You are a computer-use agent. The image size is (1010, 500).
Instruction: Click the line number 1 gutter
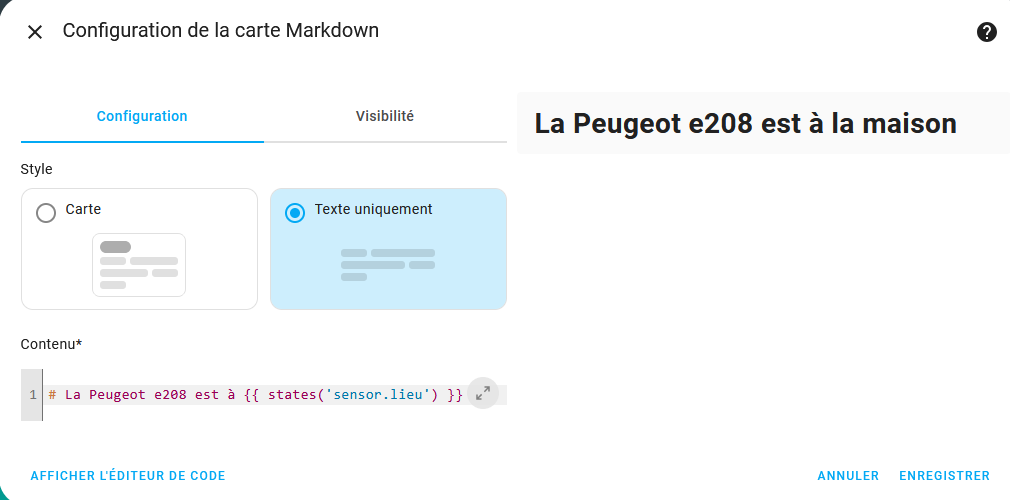point(32,395)
